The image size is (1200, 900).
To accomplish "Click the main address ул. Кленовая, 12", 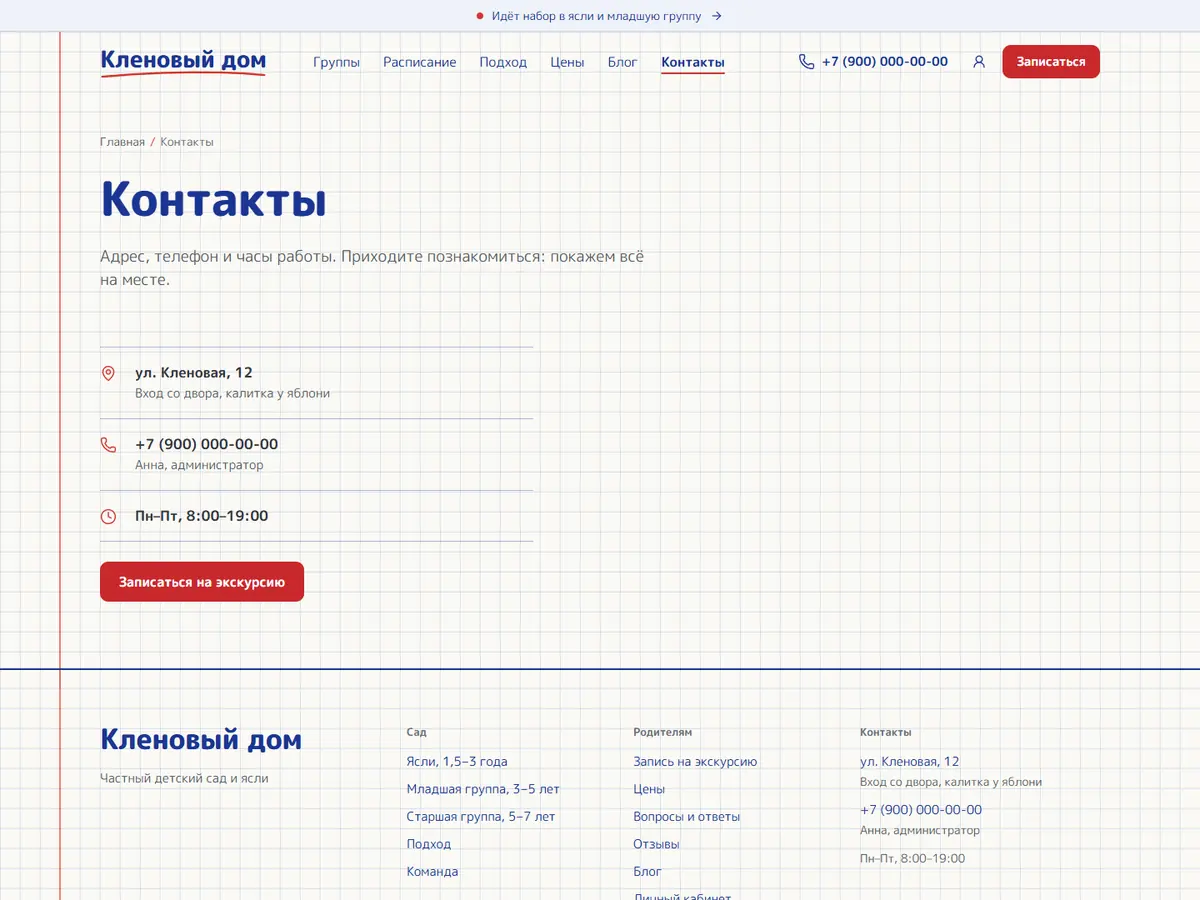I will point(194,373).
